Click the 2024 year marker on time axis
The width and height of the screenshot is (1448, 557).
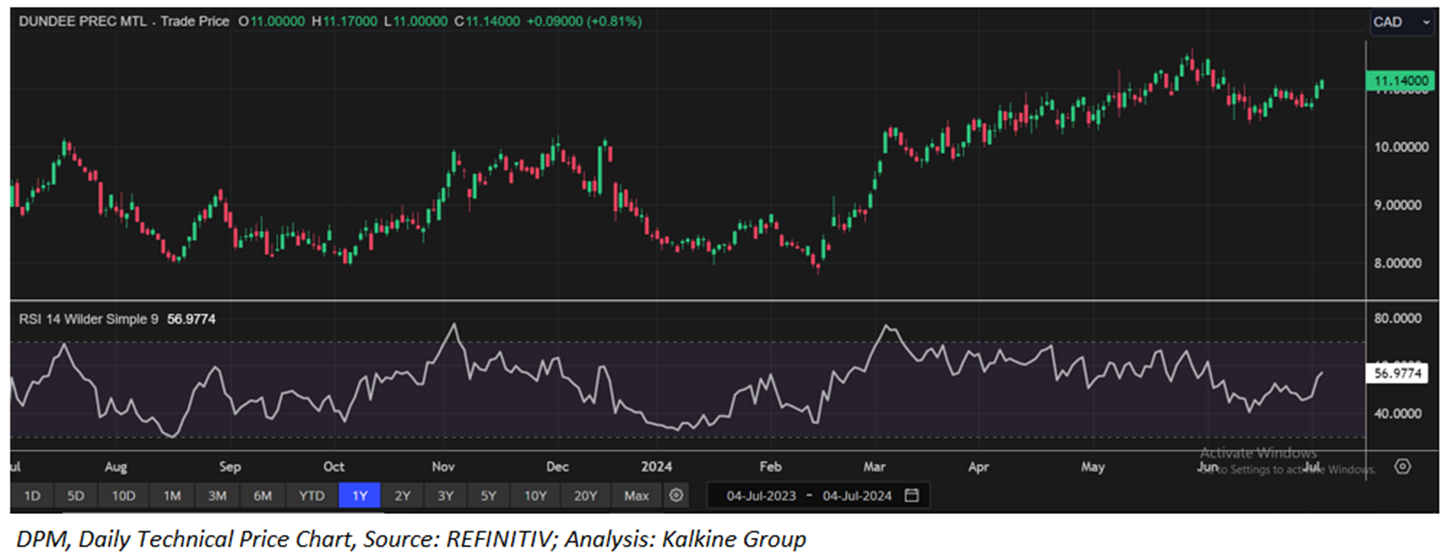[657, 467]
